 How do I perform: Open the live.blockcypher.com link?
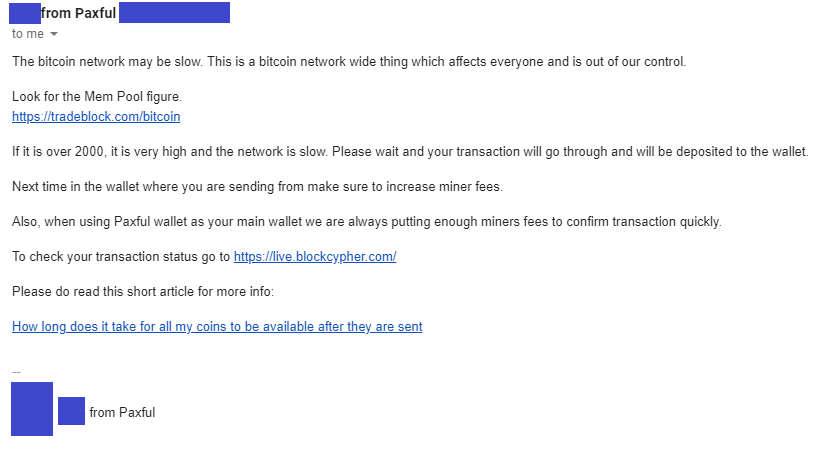pyautogui.click(x=315, y=257)
